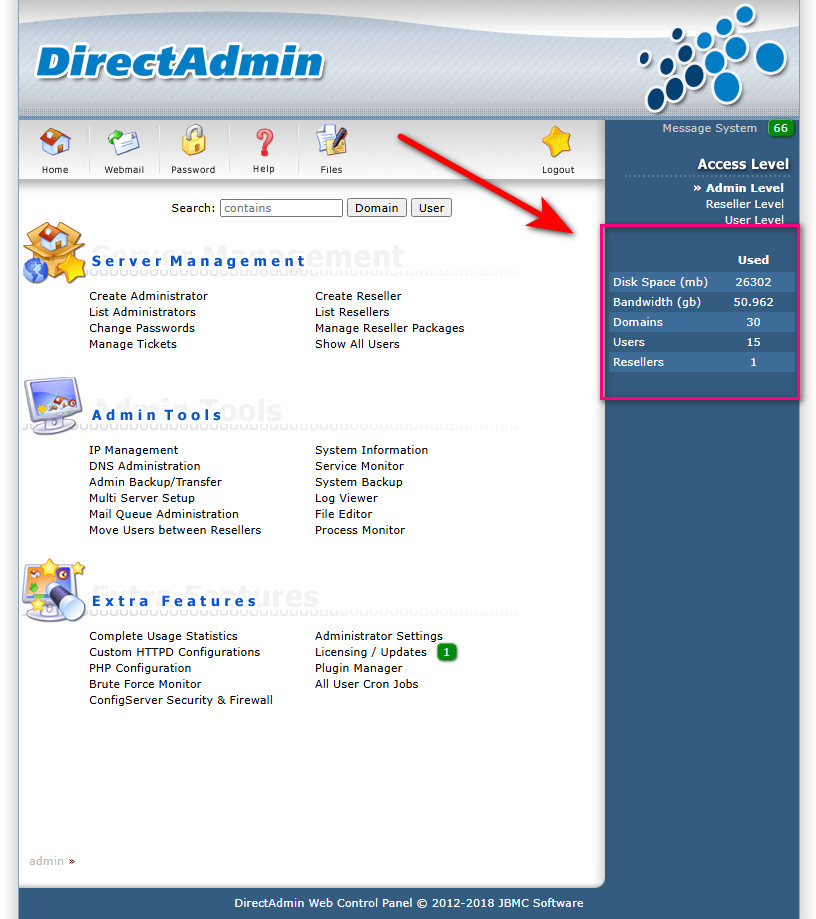The width and height of the screenshot is (816, 919).
Task: Select Admin Level access
Action: click(744, 188)
